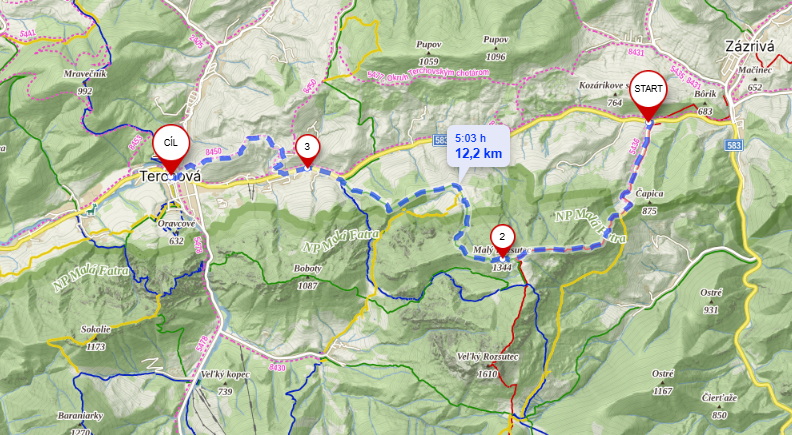Click the Mravečník 992 peak label

[85, 82]
